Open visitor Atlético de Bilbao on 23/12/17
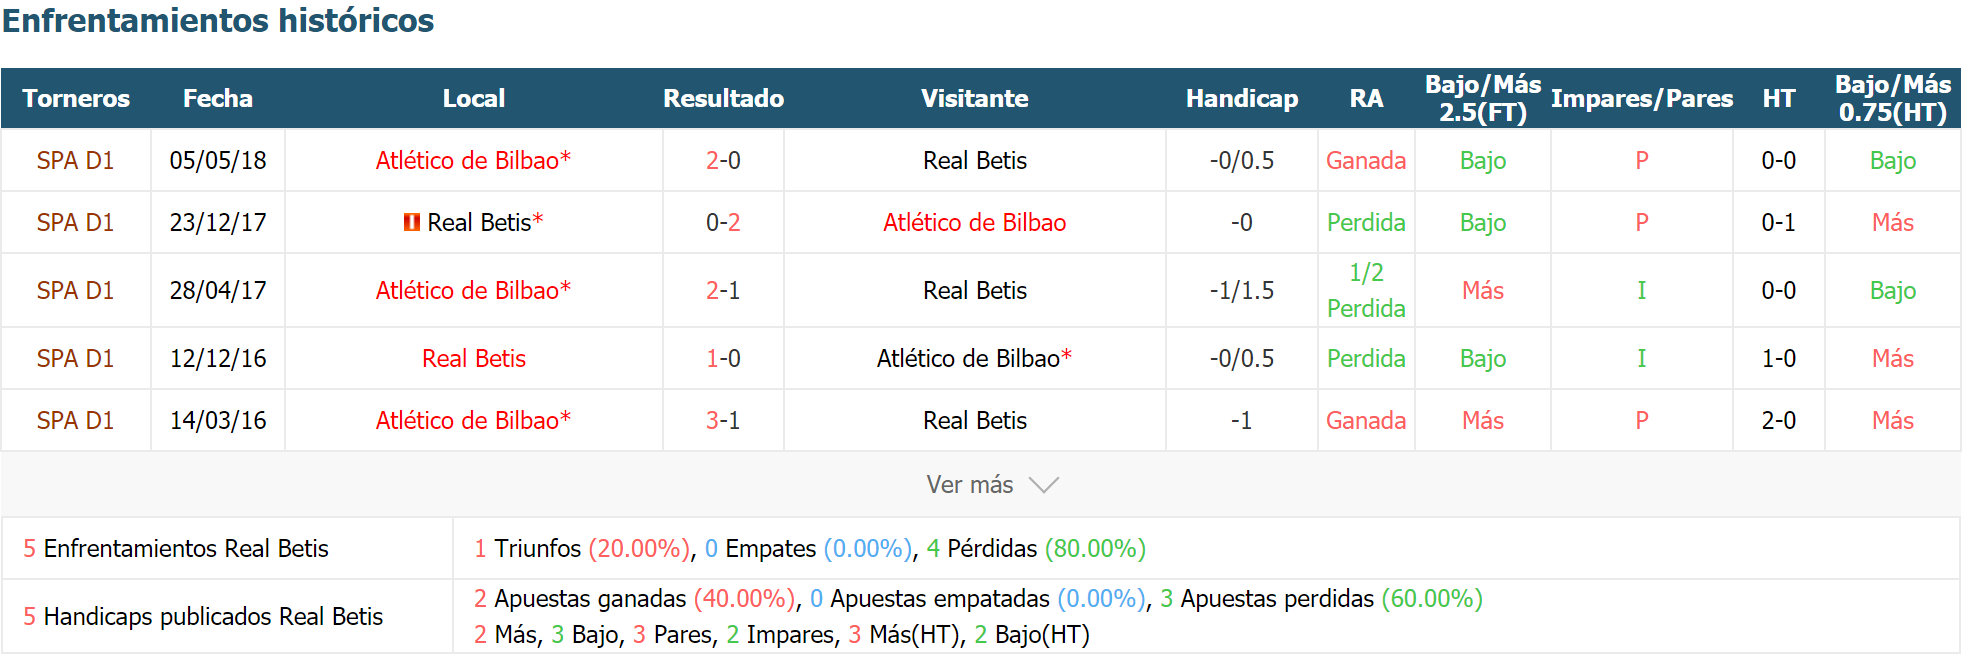 point(974,222)
